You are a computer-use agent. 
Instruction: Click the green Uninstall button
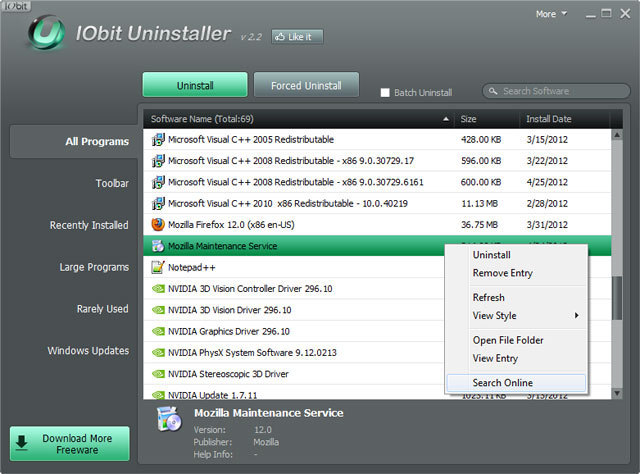pyautogui.click(x=195, y=85)
